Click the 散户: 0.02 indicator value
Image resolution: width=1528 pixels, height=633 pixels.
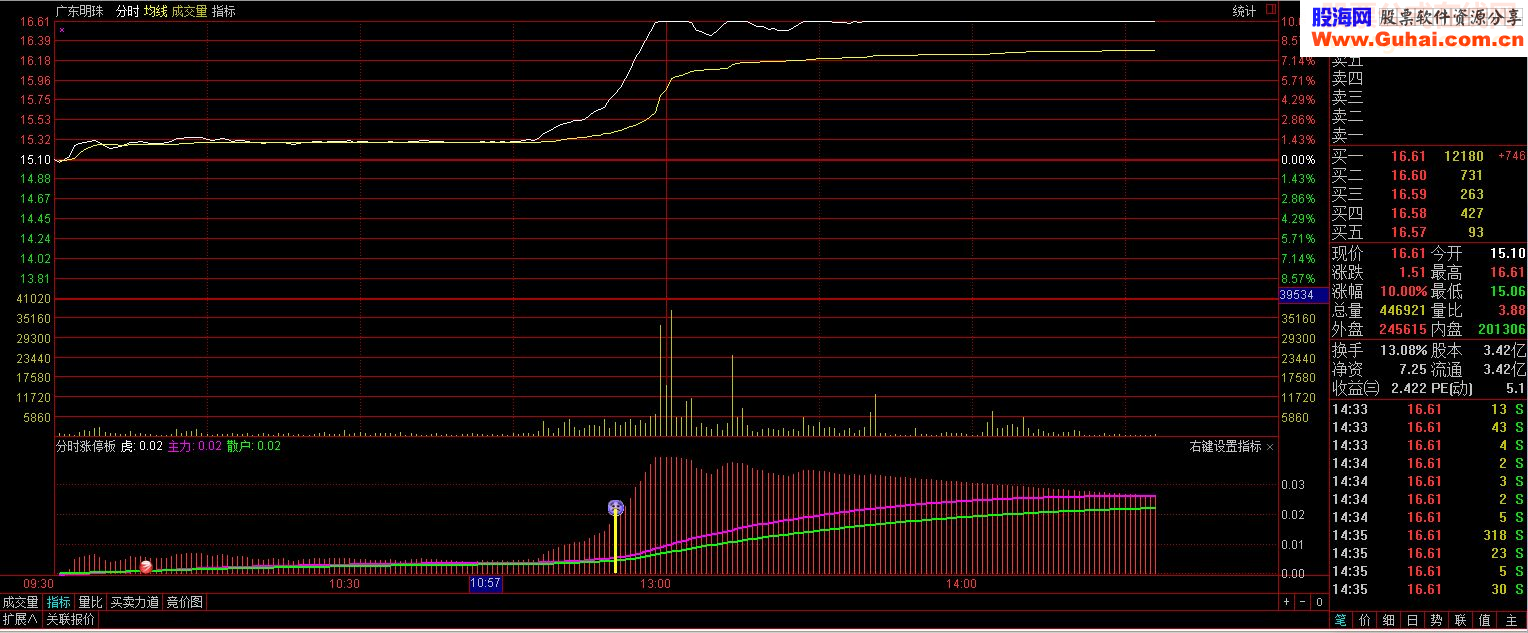click(x=254, y=447)
